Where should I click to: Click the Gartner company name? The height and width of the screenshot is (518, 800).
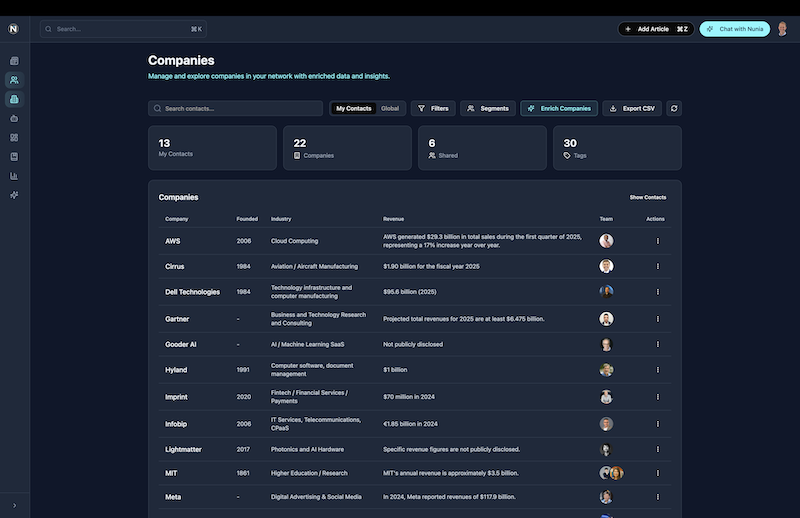coord(177,319)
